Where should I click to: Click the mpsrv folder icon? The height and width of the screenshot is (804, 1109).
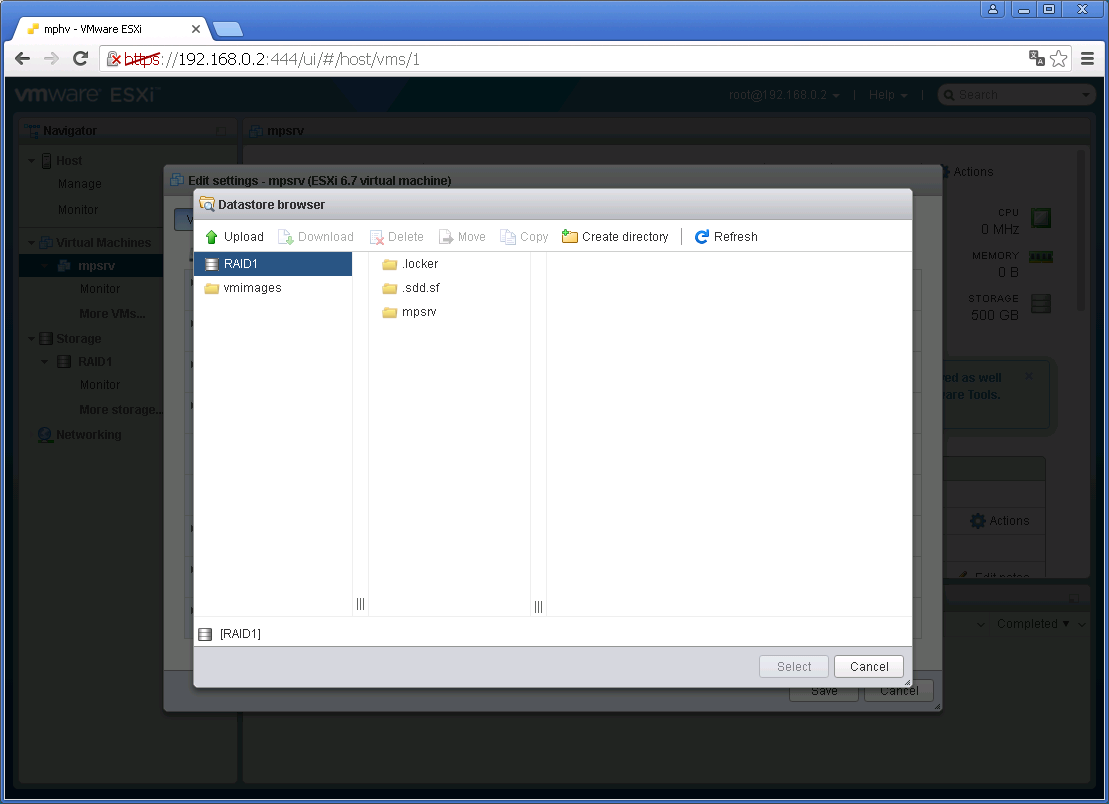pos(390,313)
